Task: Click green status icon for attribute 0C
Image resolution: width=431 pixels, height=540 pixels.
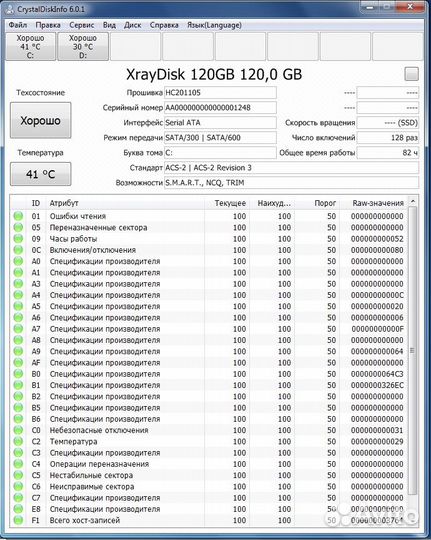Action: [18, 250]
